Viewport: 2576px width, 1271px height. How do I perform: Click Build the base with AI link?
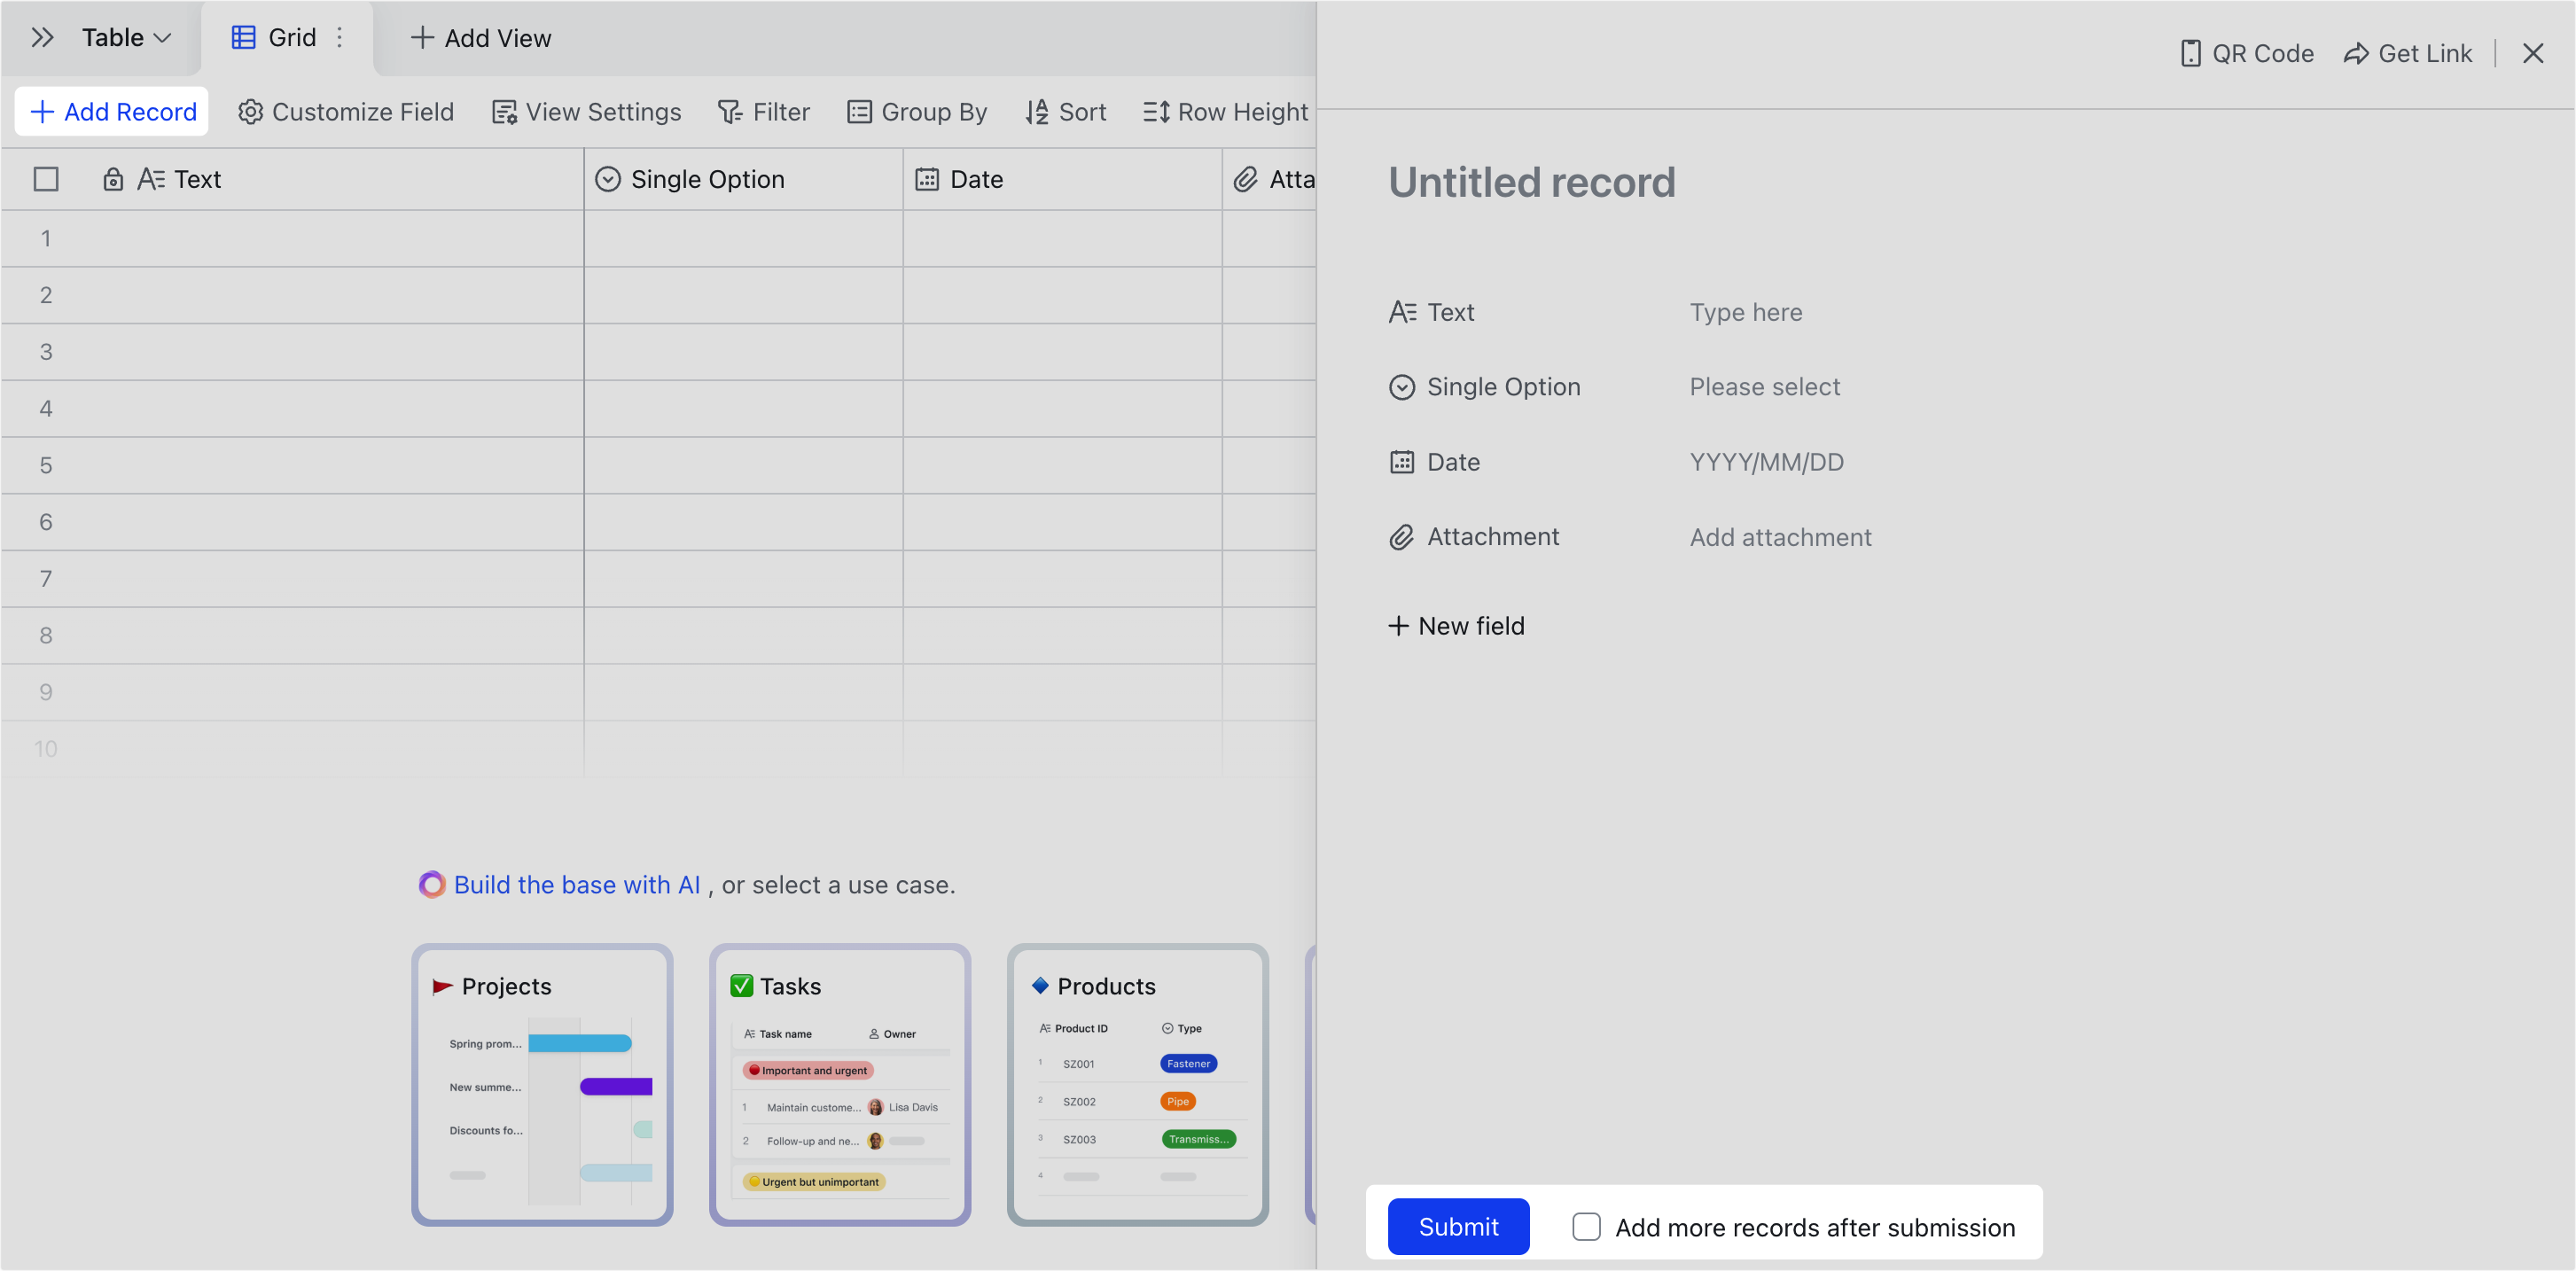coord(577,885)
